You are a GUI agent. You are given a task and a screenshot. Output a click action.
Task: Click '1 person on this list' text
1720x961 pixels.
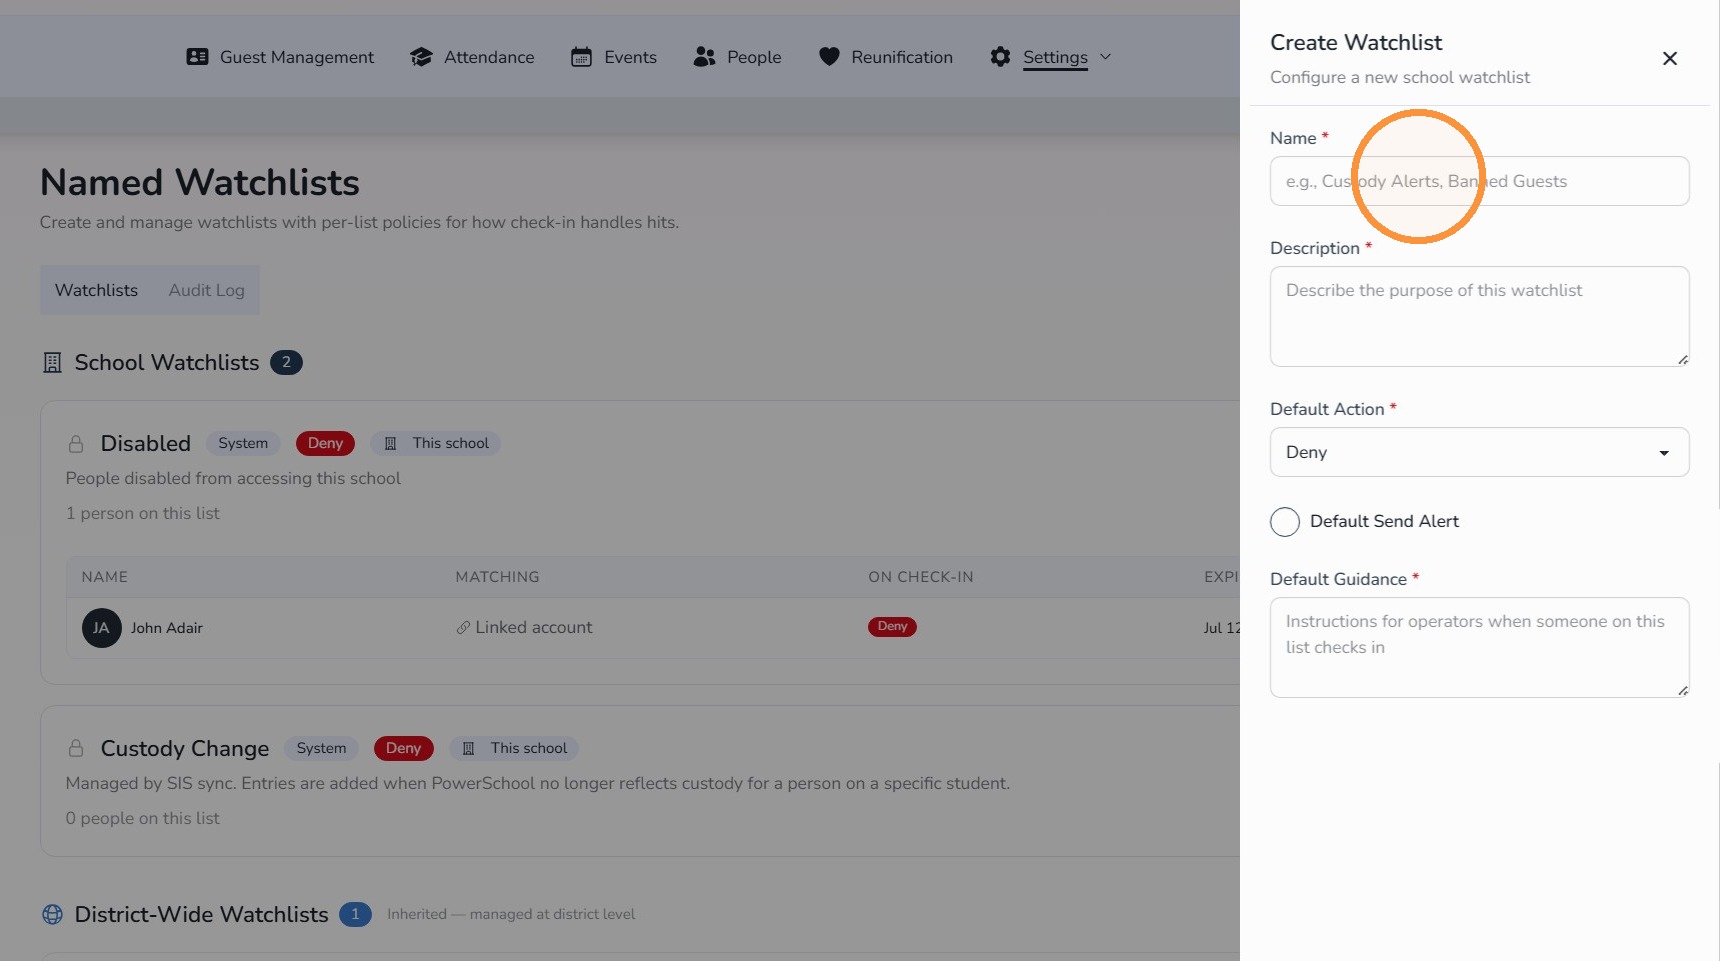tap(142, 514)
